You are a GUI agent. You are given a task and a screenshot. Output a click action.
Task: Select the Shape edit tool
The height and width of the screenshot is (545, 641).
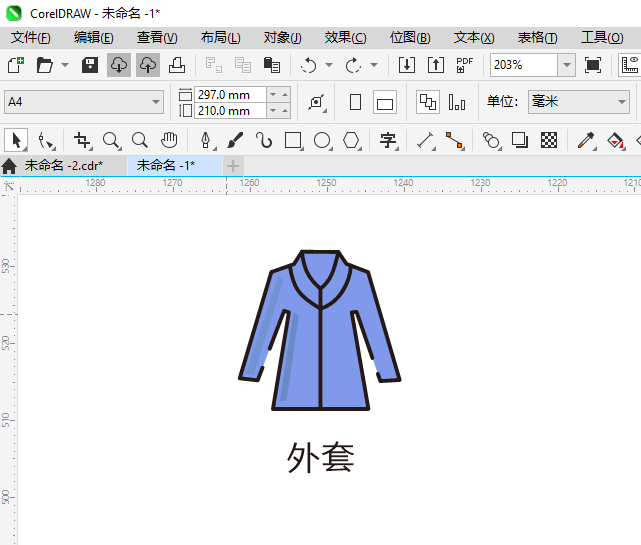click(x=46, y=141)
